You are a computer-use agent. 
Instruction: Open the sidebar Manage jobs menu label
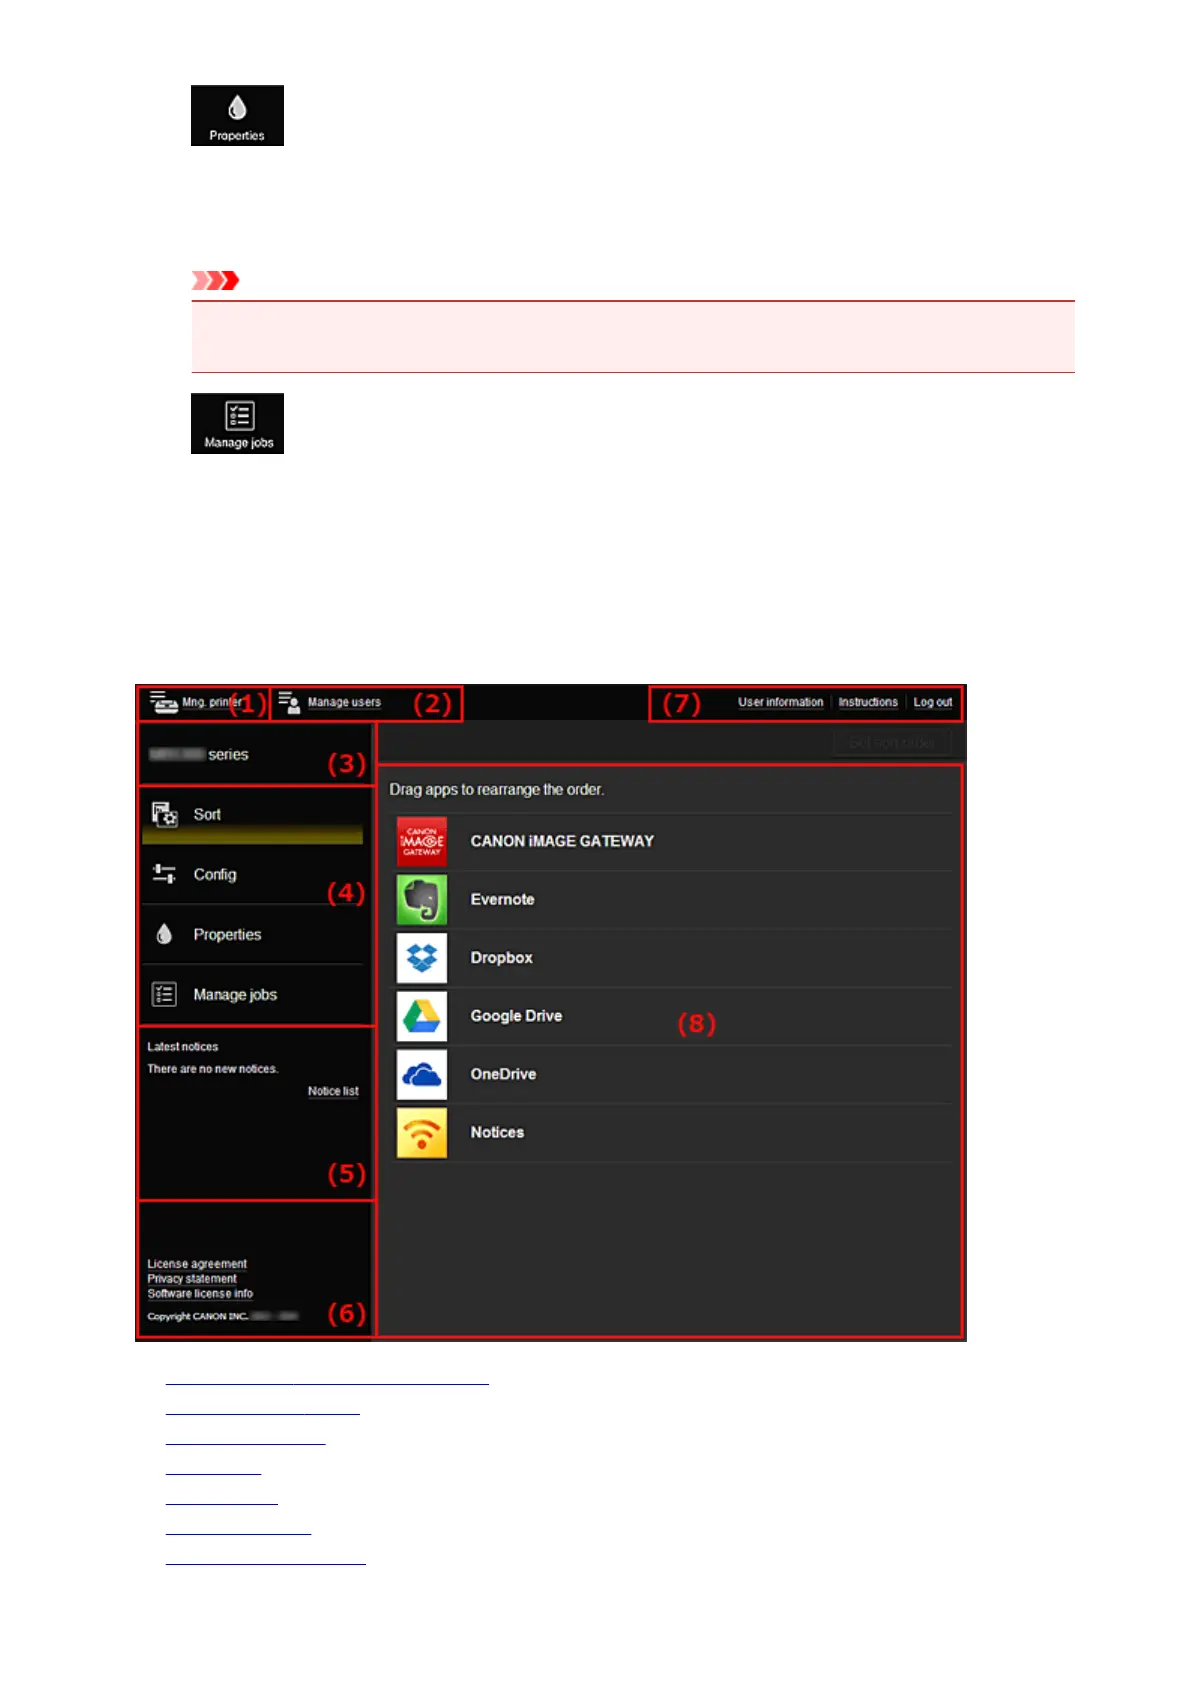point(235,994)
